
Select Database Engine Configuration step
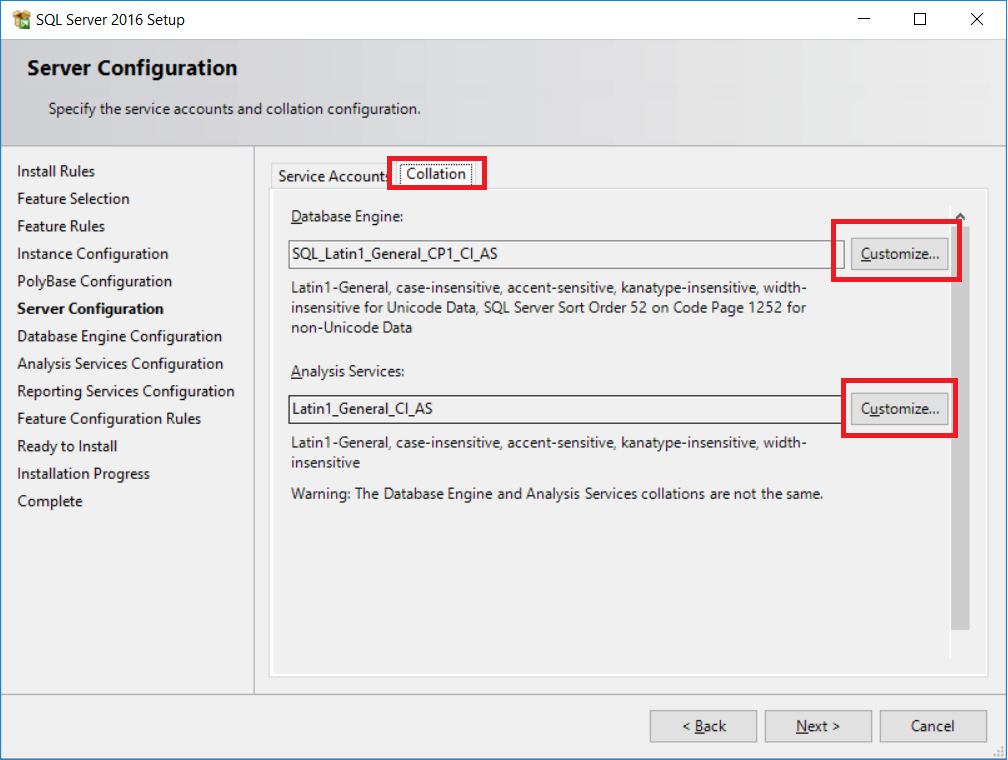120,336
